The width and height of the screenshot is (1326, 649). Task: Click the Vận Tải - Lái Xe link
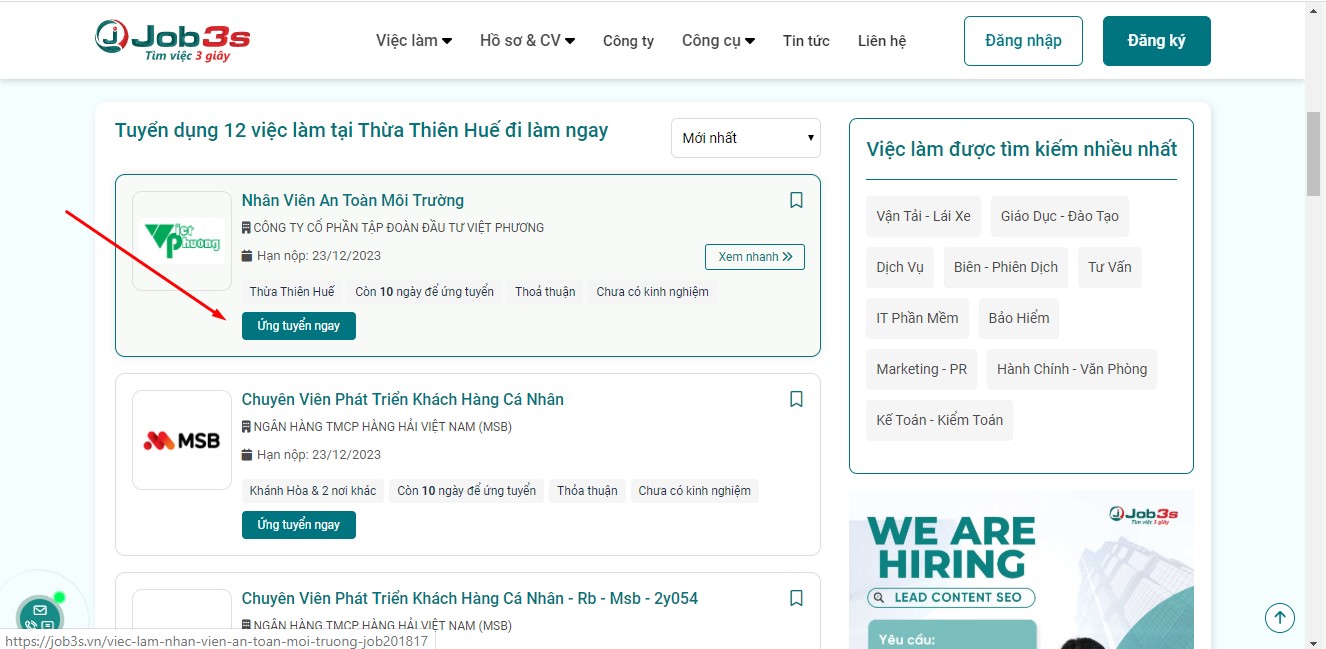(923, 216)
